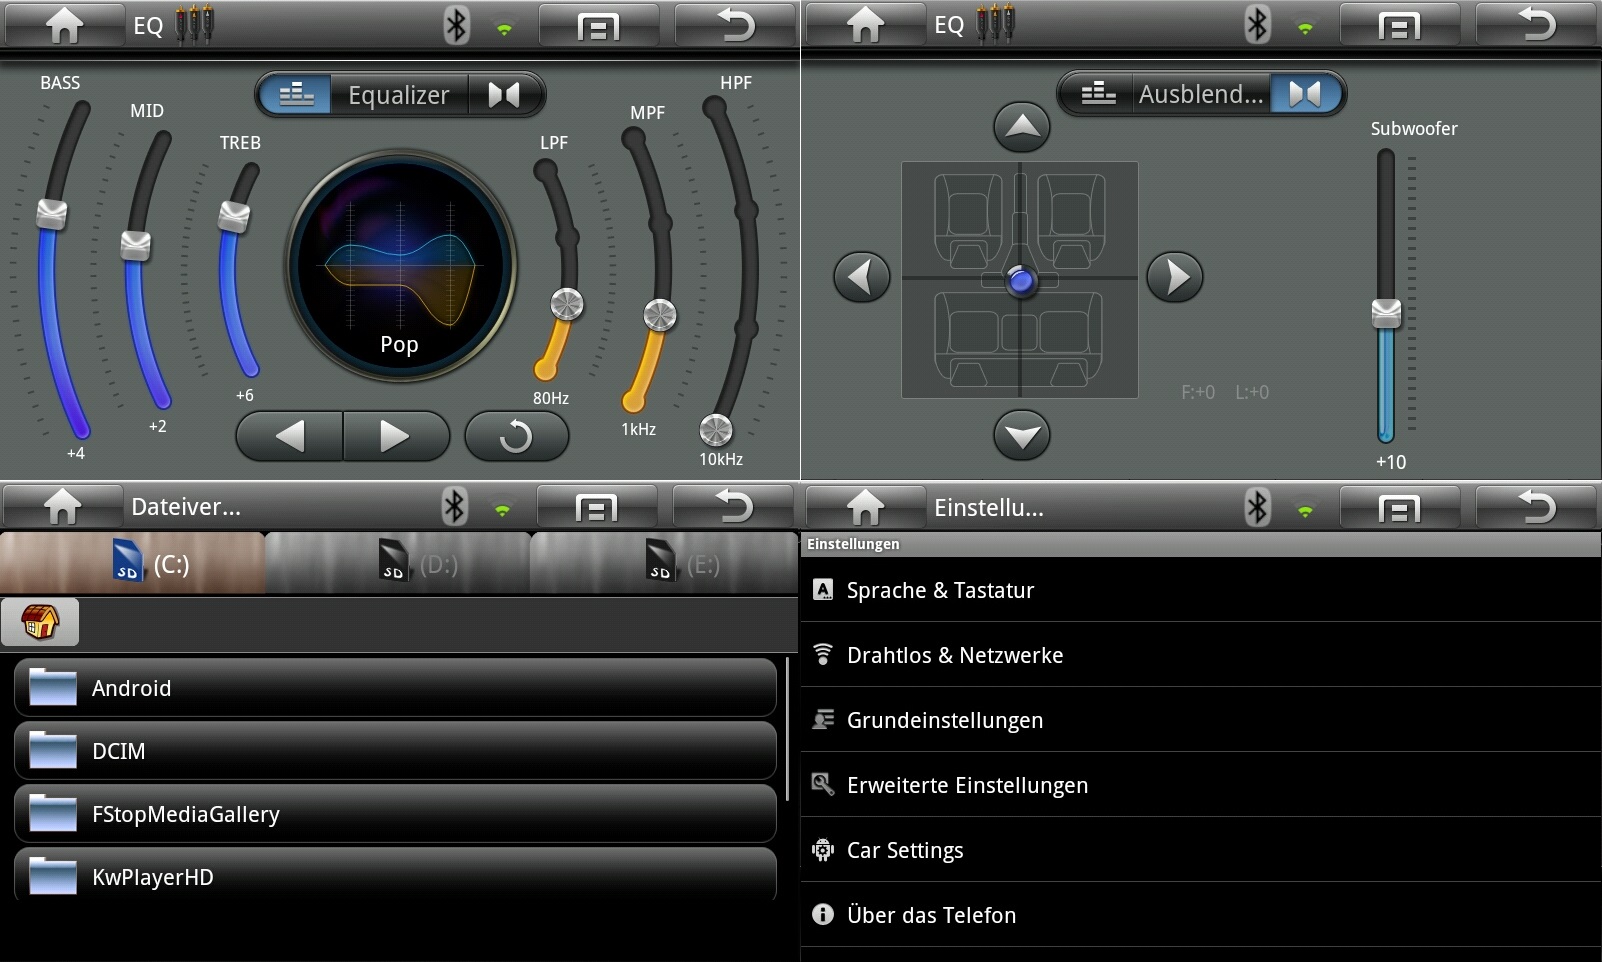Shift balance right with the right arrow button
This screenshot has height=962, width=1602.
pyautogui.click(x=1174, y=277)
